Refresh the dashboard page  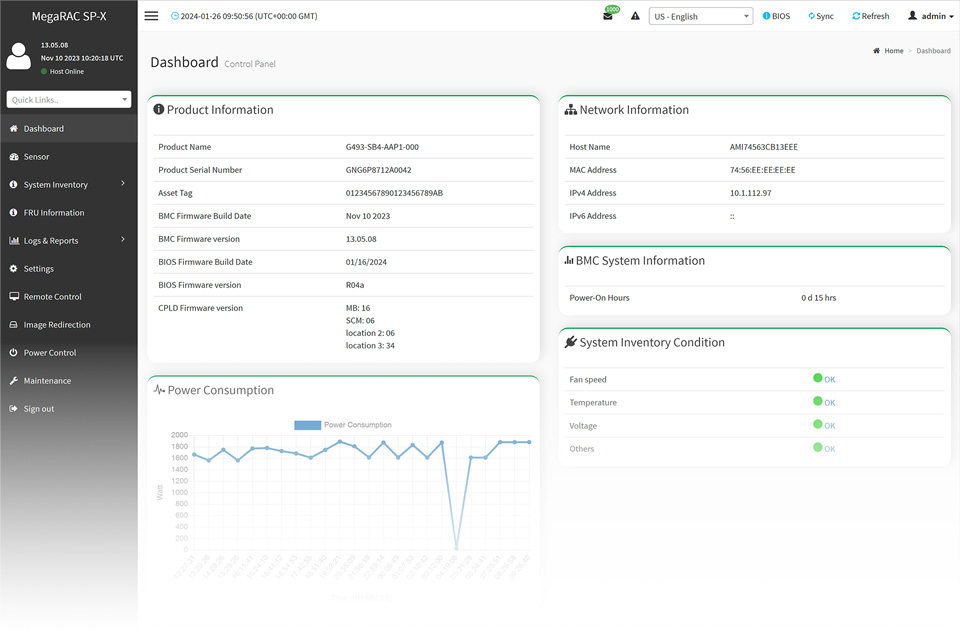click(870, 16)
